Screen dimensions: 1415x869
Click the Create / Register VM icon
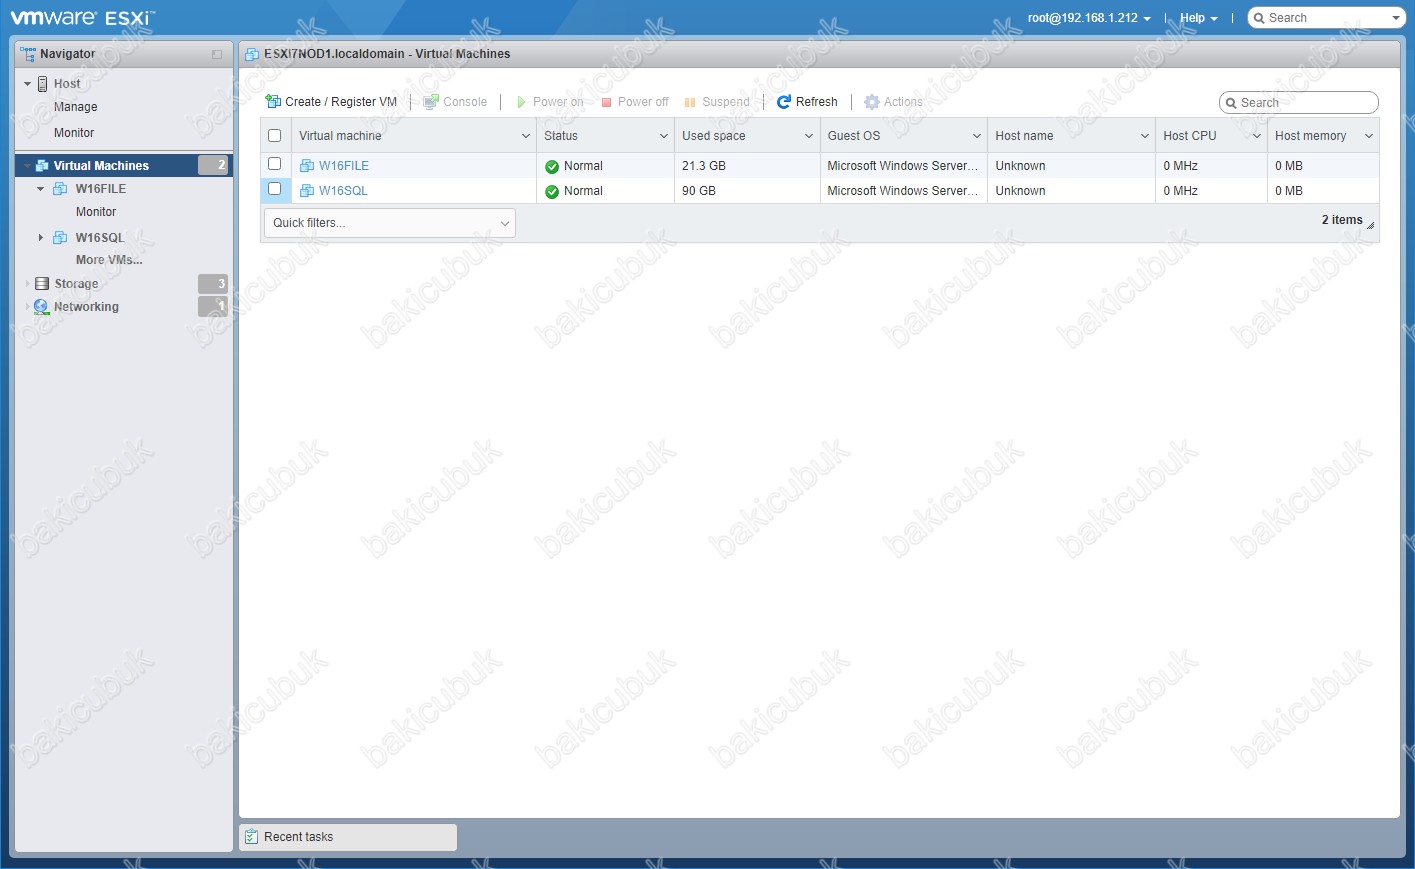click(x=273, y=102)
